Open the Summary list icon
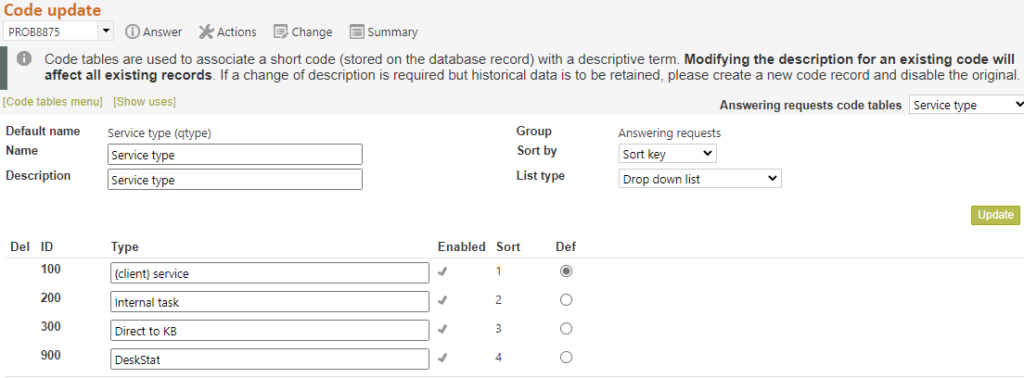The height and width of the screenshot is (378, 1024). [357, 31]
